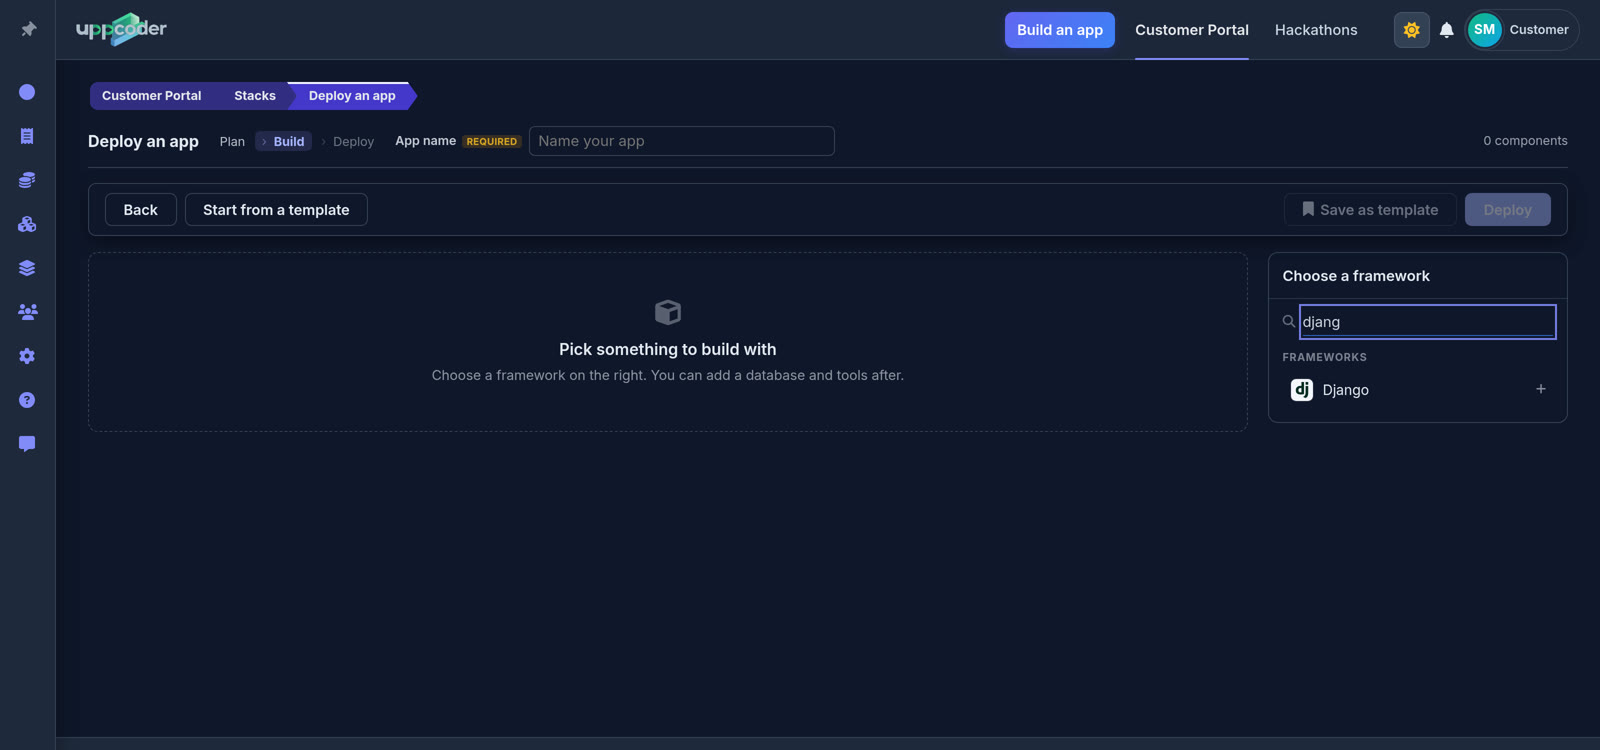
Task: Select the Plan step
Action: (232, 142)
